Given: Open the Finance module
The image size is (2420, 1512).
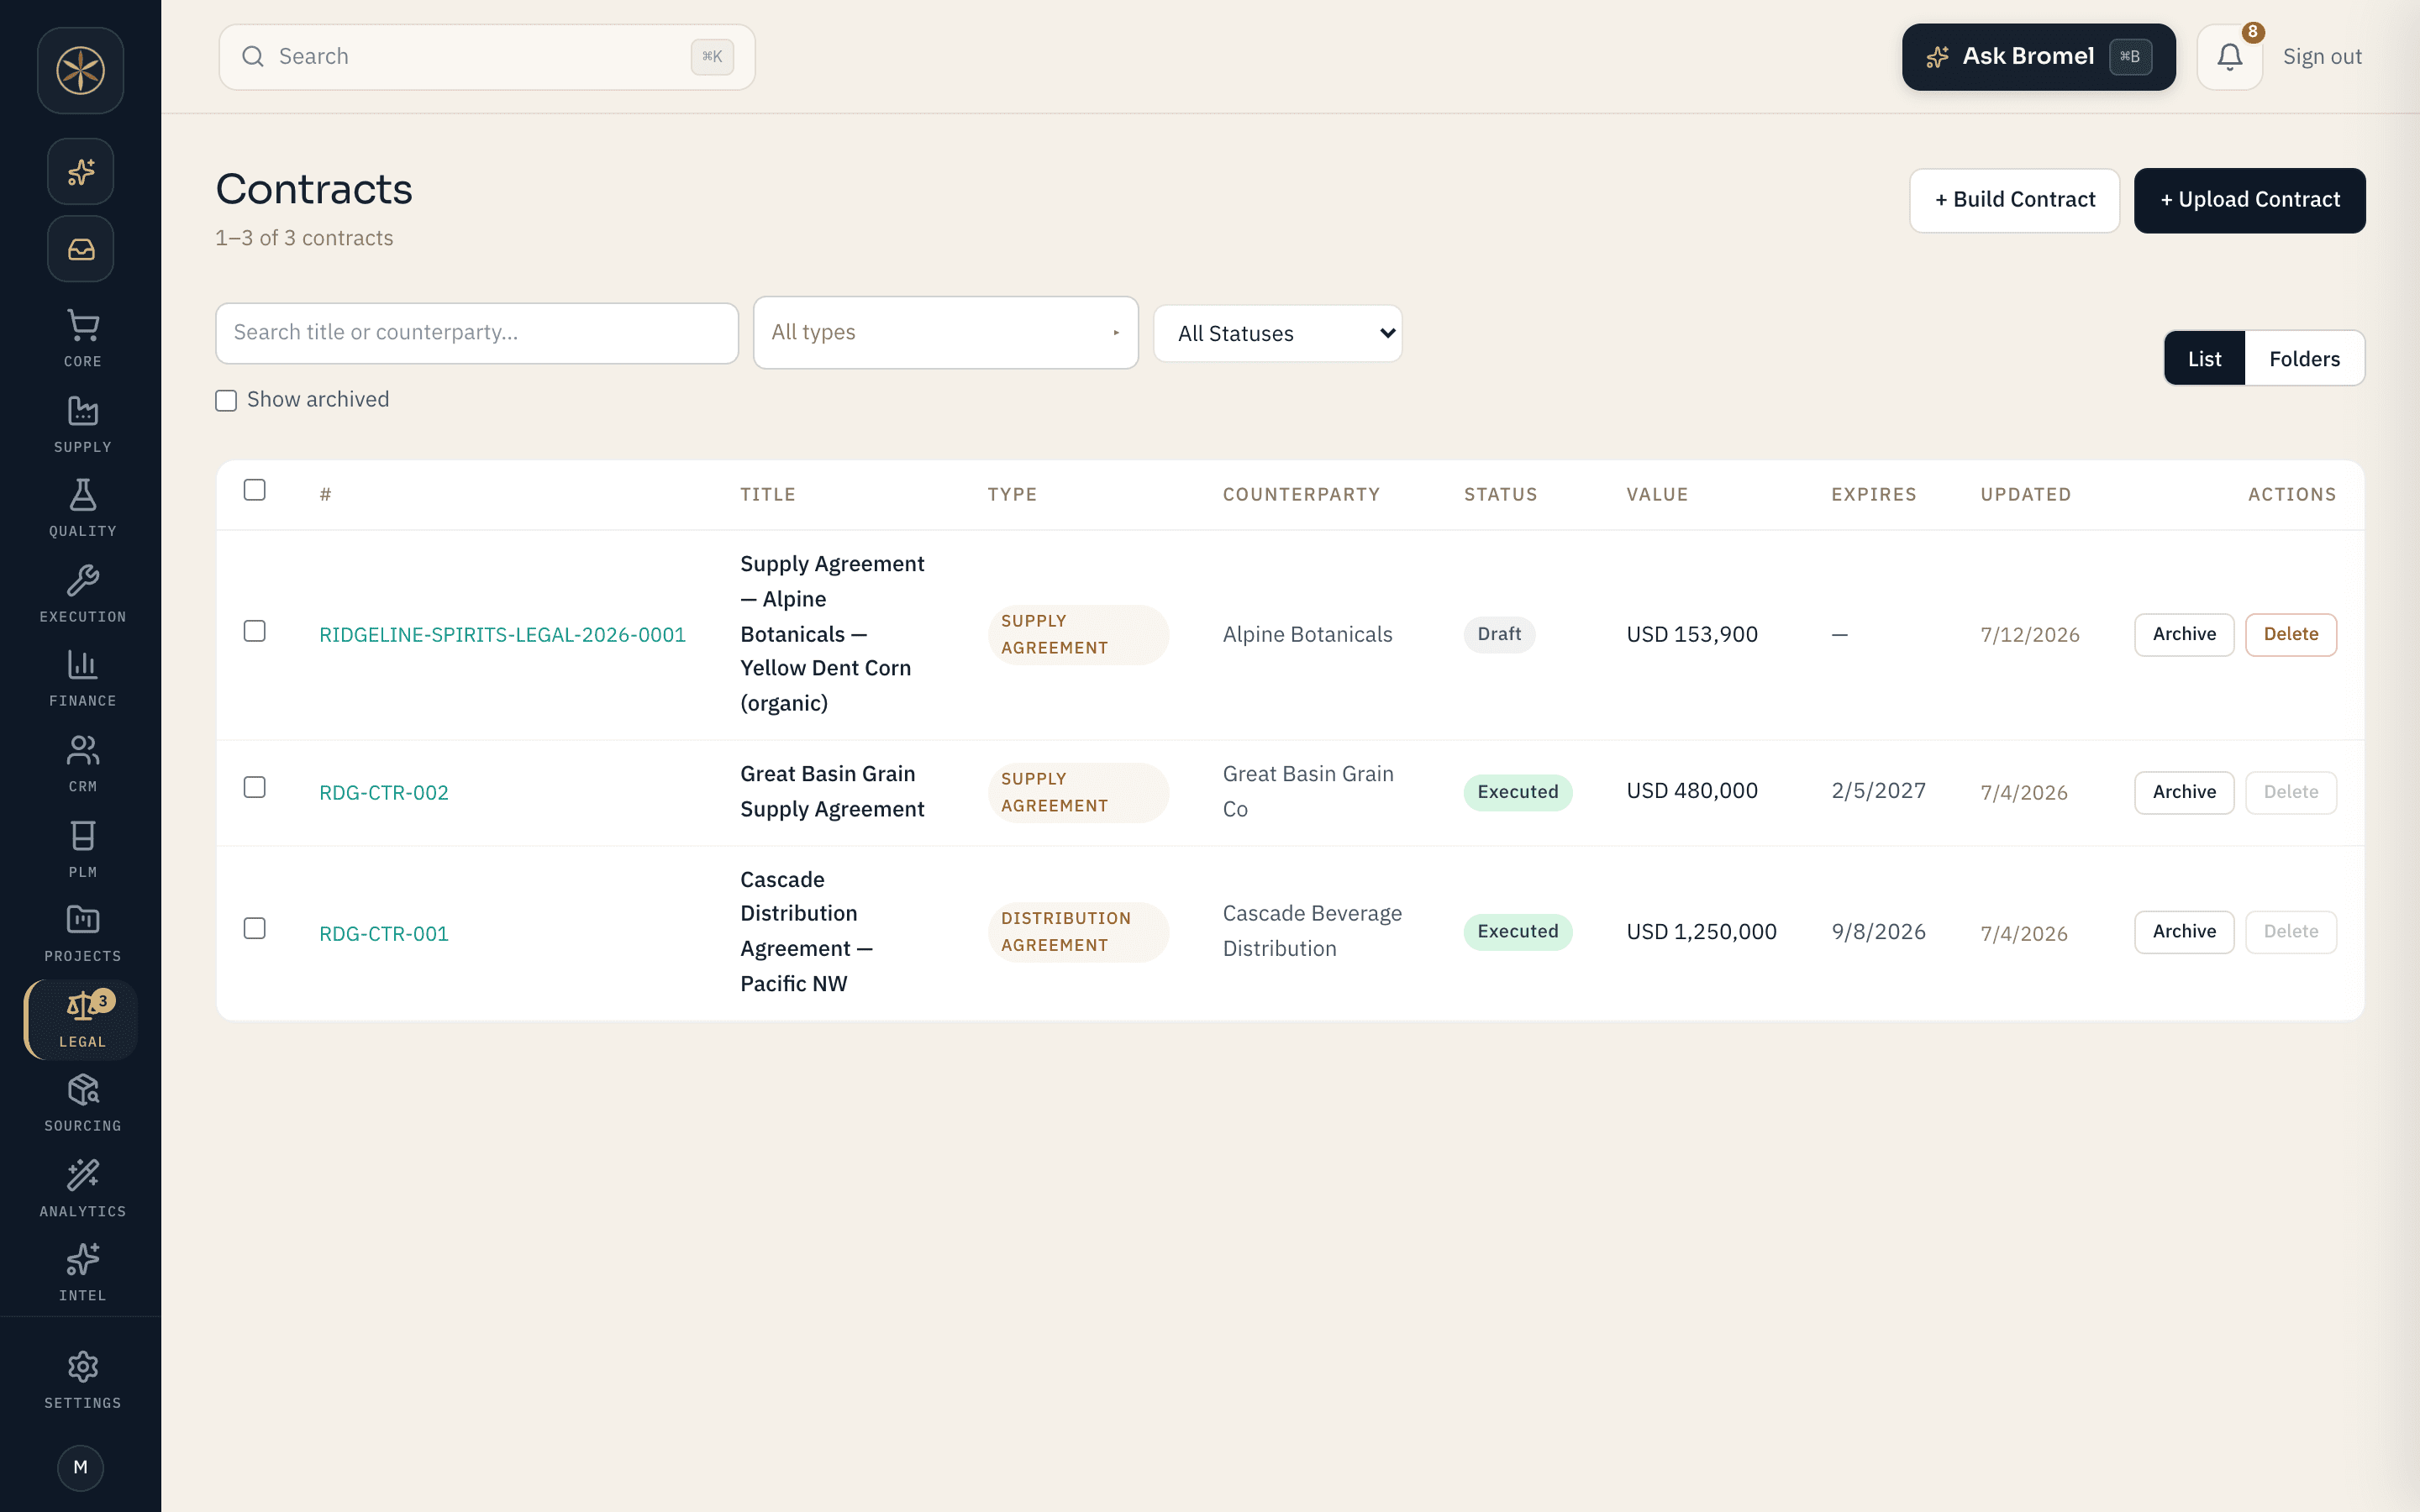Looking at the screenshot, I should 82,678.
